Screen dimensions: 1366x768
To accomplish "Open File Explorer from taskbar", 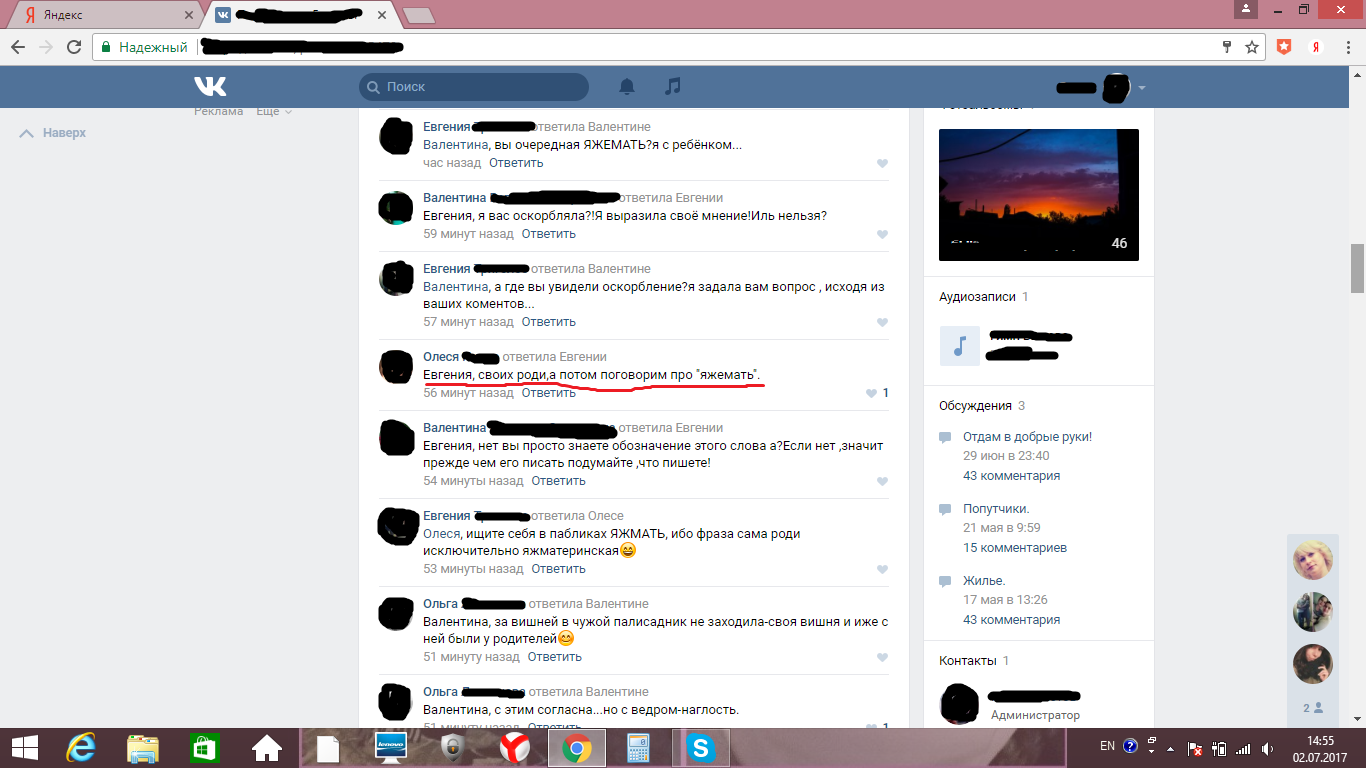I will tap(142, 747).
